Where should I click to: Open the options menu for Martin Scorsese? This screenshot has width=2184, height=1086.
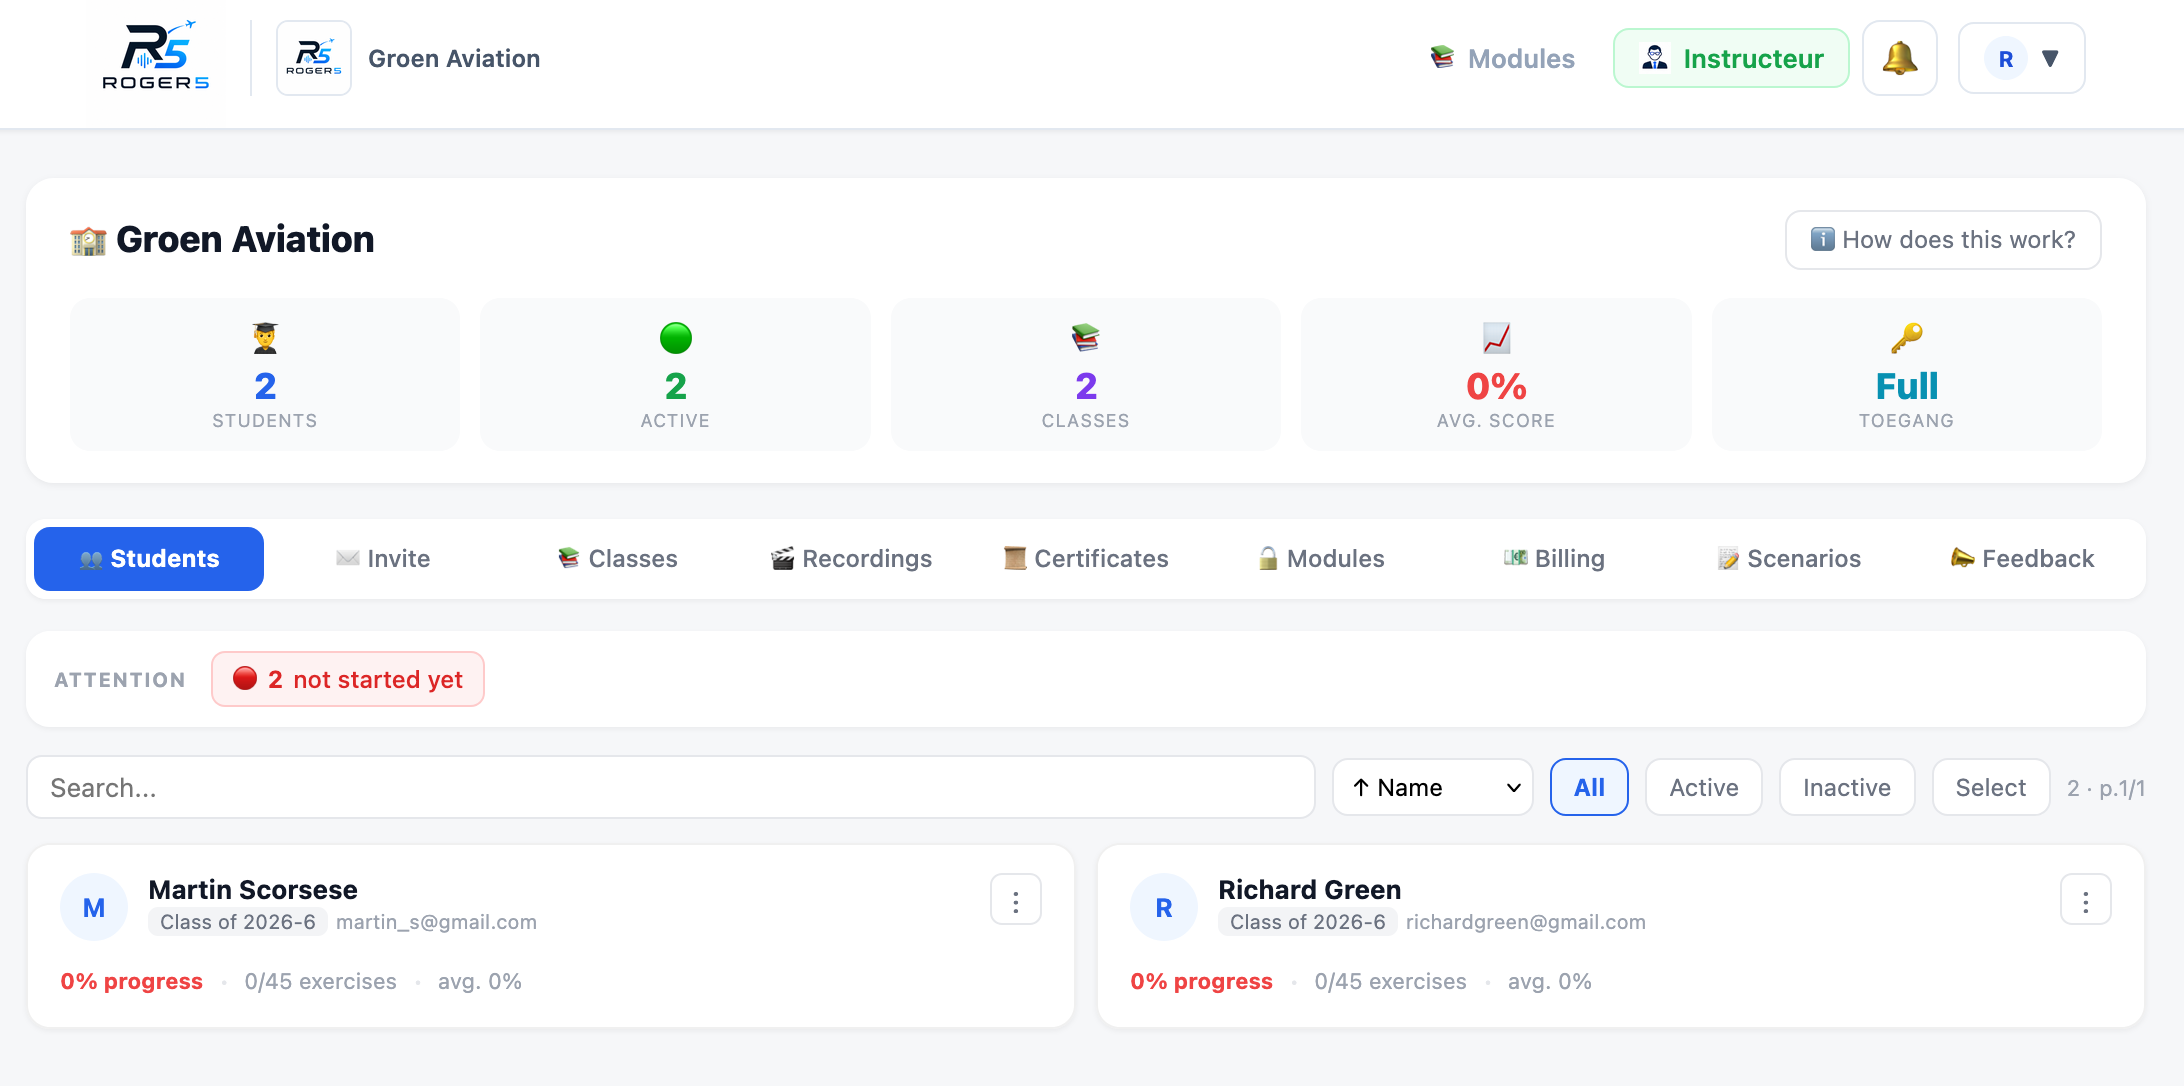click(1016, 900)
